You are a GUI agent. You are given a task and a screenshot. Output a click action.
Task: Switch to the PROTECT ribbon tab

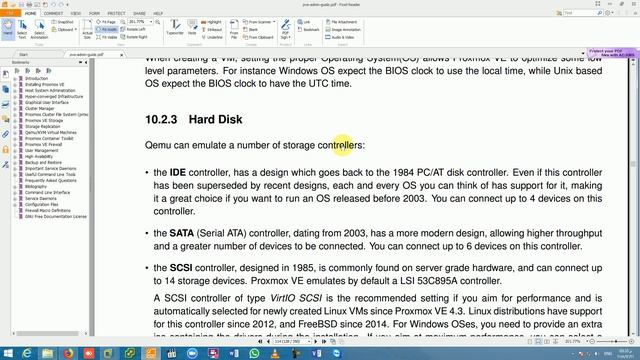click(116, 13)
